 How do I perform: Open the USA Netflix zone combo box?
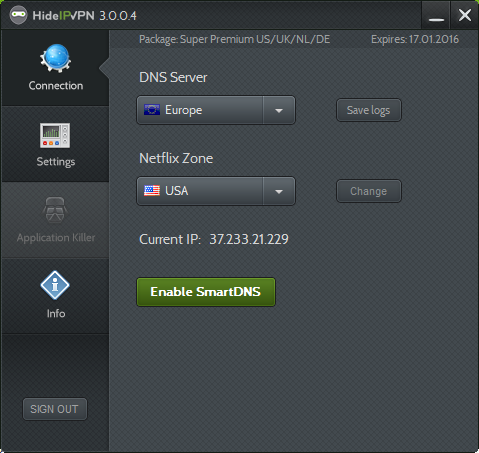216,191
